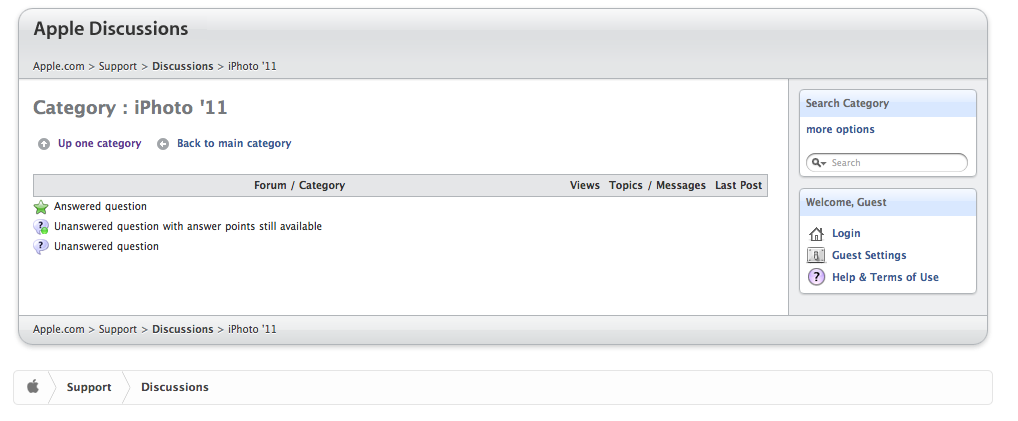Click the Apple logo in footer breadcrumb
Viewport: 1018px width, 421px height.
[x=33, y=387]
